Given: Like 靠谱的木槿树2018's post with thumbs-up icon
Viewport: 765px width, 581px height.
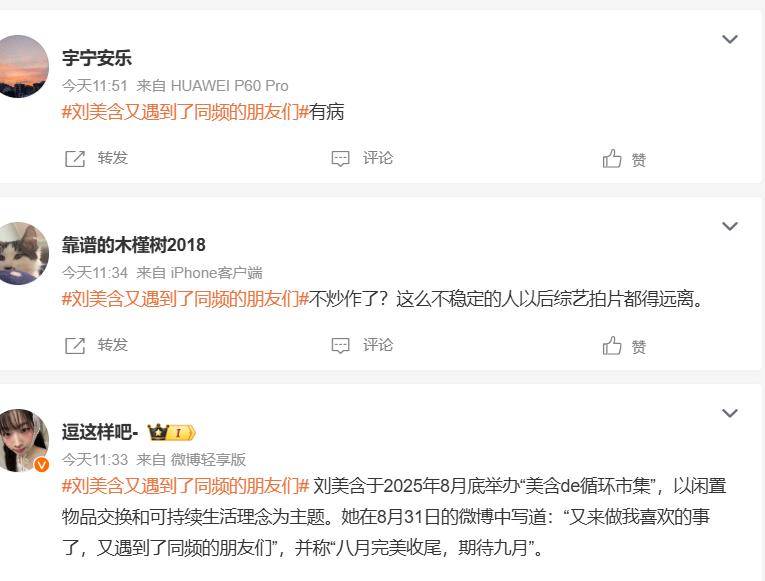Looking at the screenshot, I should coord(612,345).
